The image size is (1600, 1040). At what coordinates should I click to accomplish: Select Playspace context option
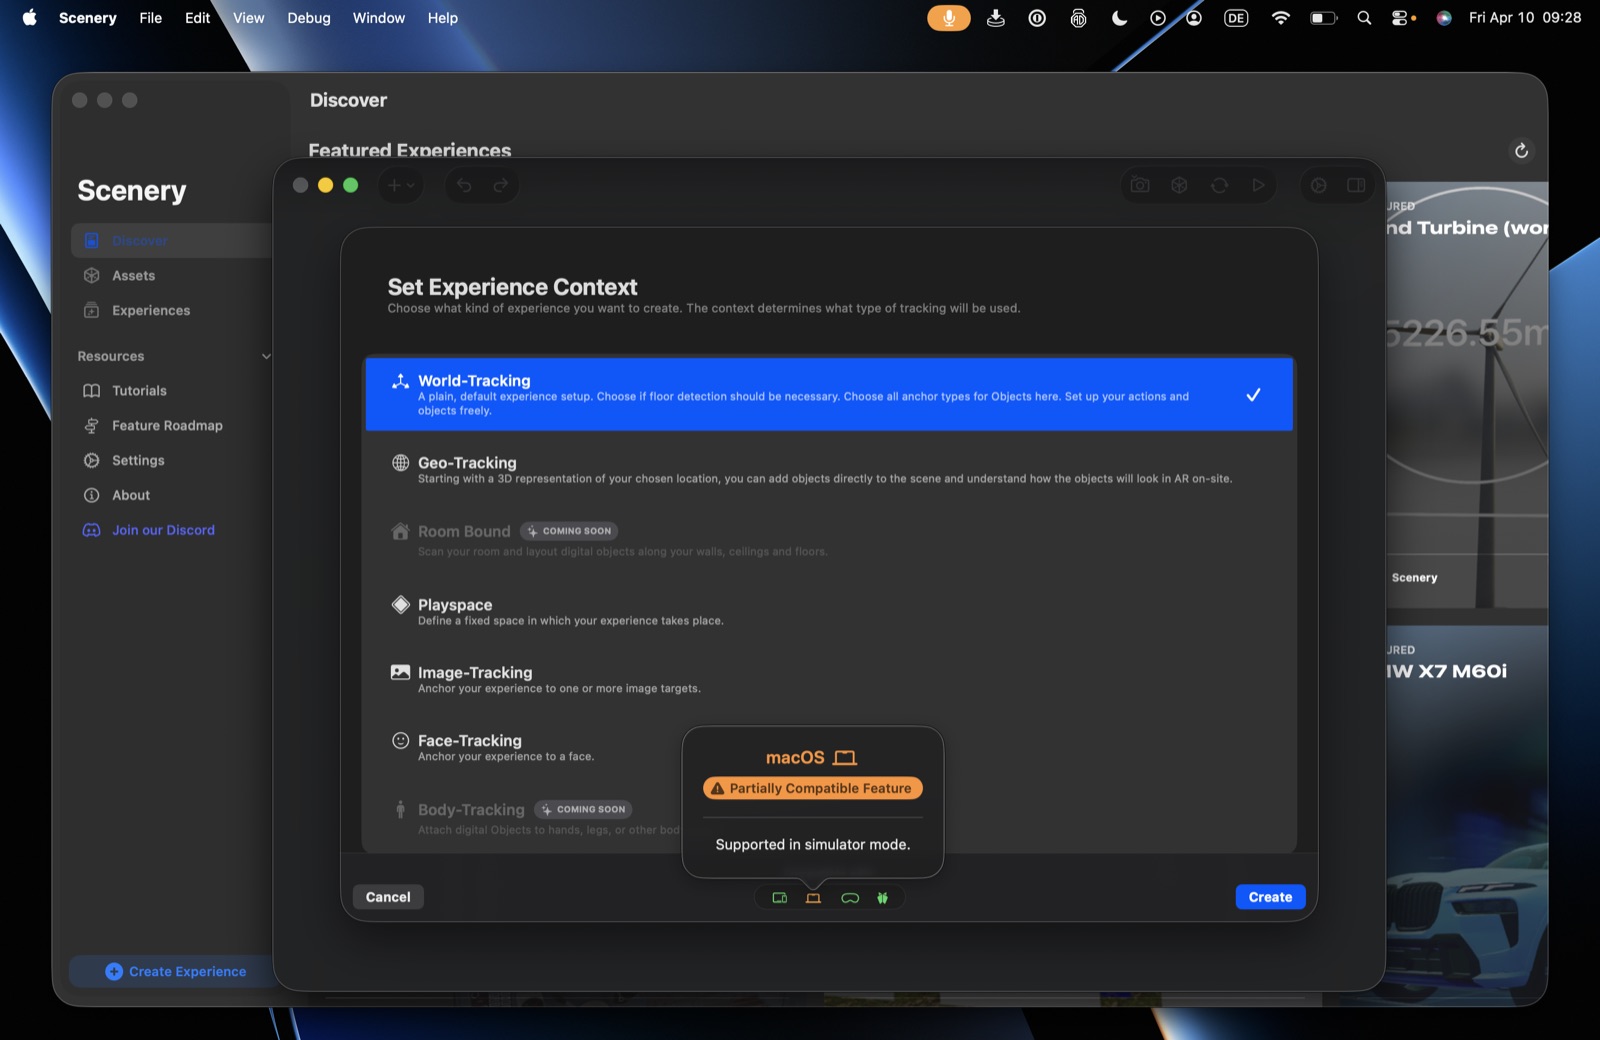(829, 612)
